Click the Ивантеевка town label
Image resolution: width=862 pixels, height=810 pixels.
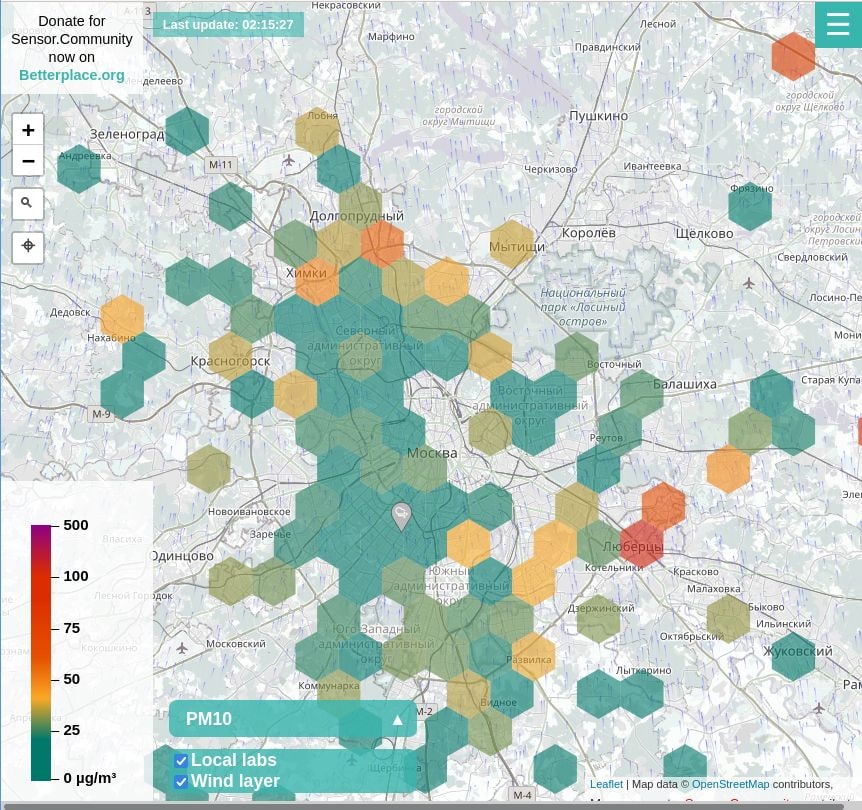652,166
